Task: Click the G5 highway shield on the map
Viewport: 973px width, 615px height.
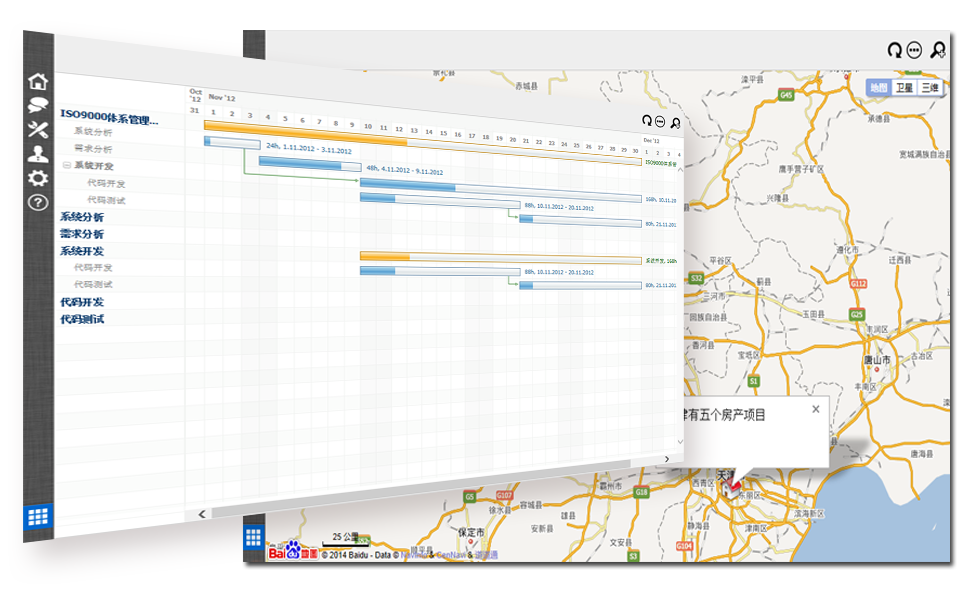Action: [x=470, y=496]
